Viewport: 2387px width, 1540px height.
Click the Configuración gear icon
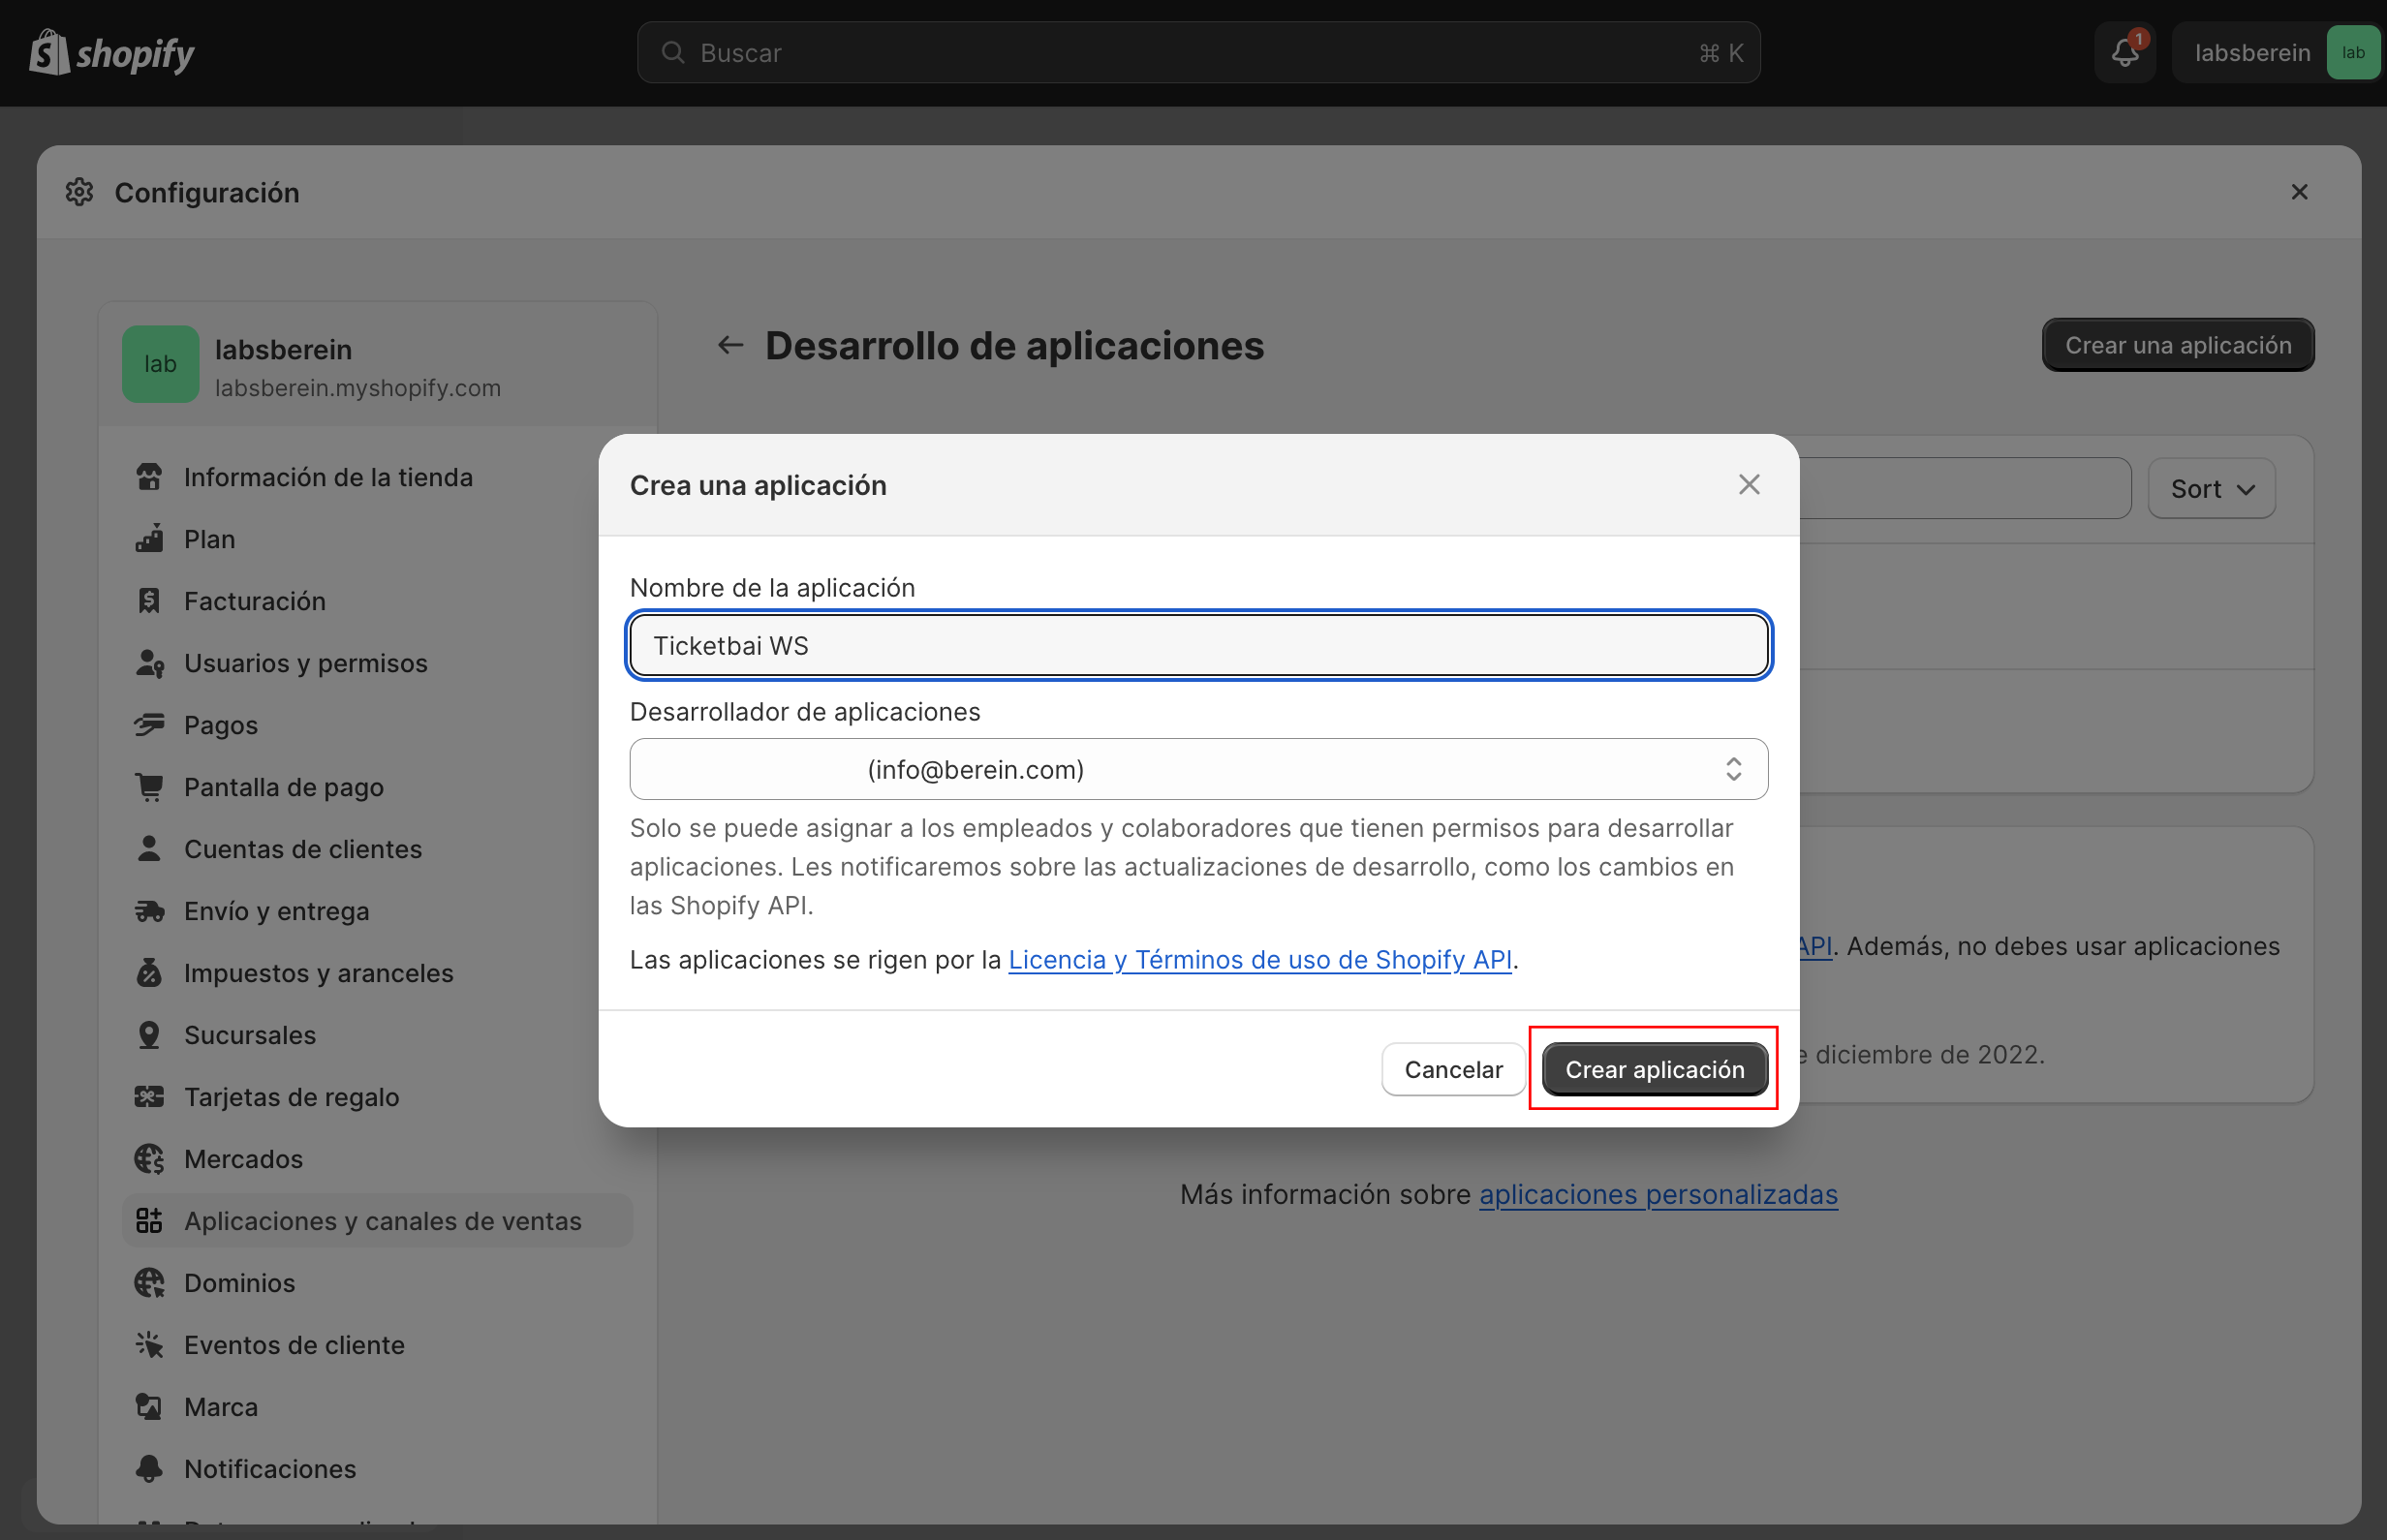pyautogui.click(x=80, y=192)
